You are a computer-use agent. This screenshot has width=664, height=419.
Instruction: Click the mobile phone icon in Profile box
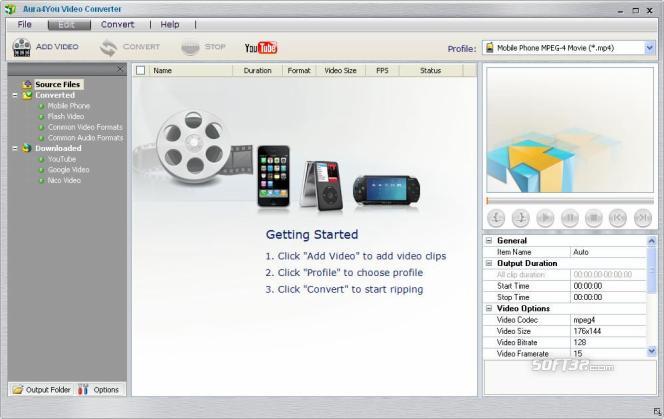coord(490,47)
